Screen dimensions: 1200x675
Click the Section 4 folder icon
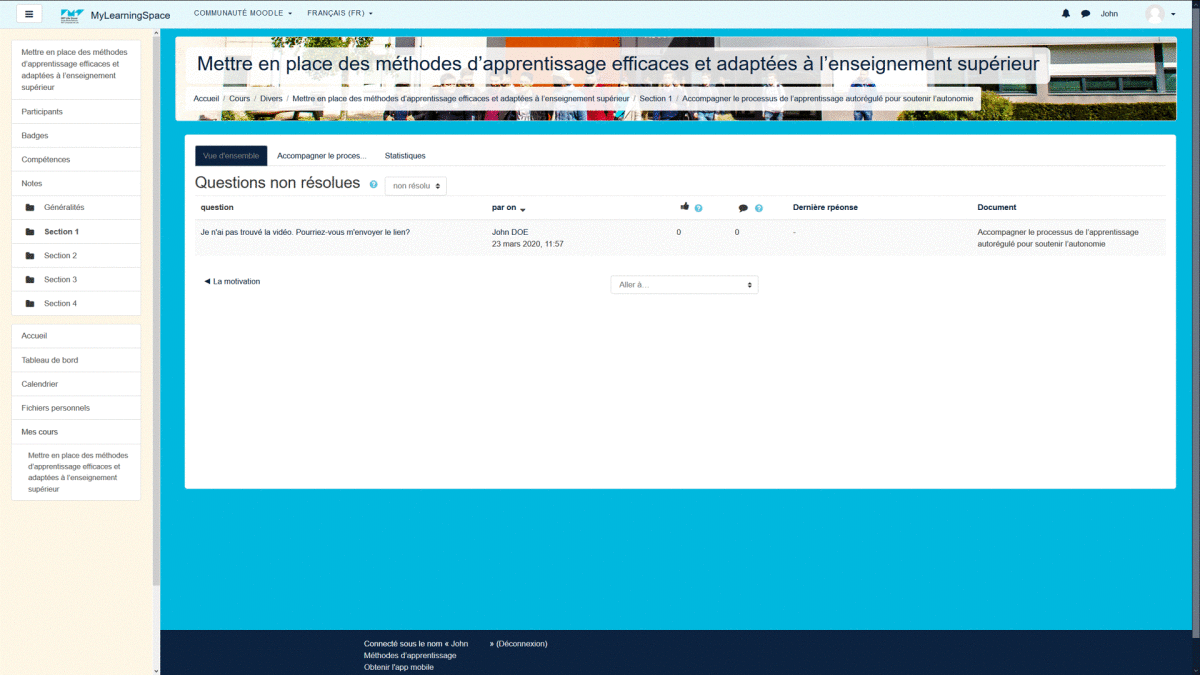pyautogui.click(x=30, y=304)
